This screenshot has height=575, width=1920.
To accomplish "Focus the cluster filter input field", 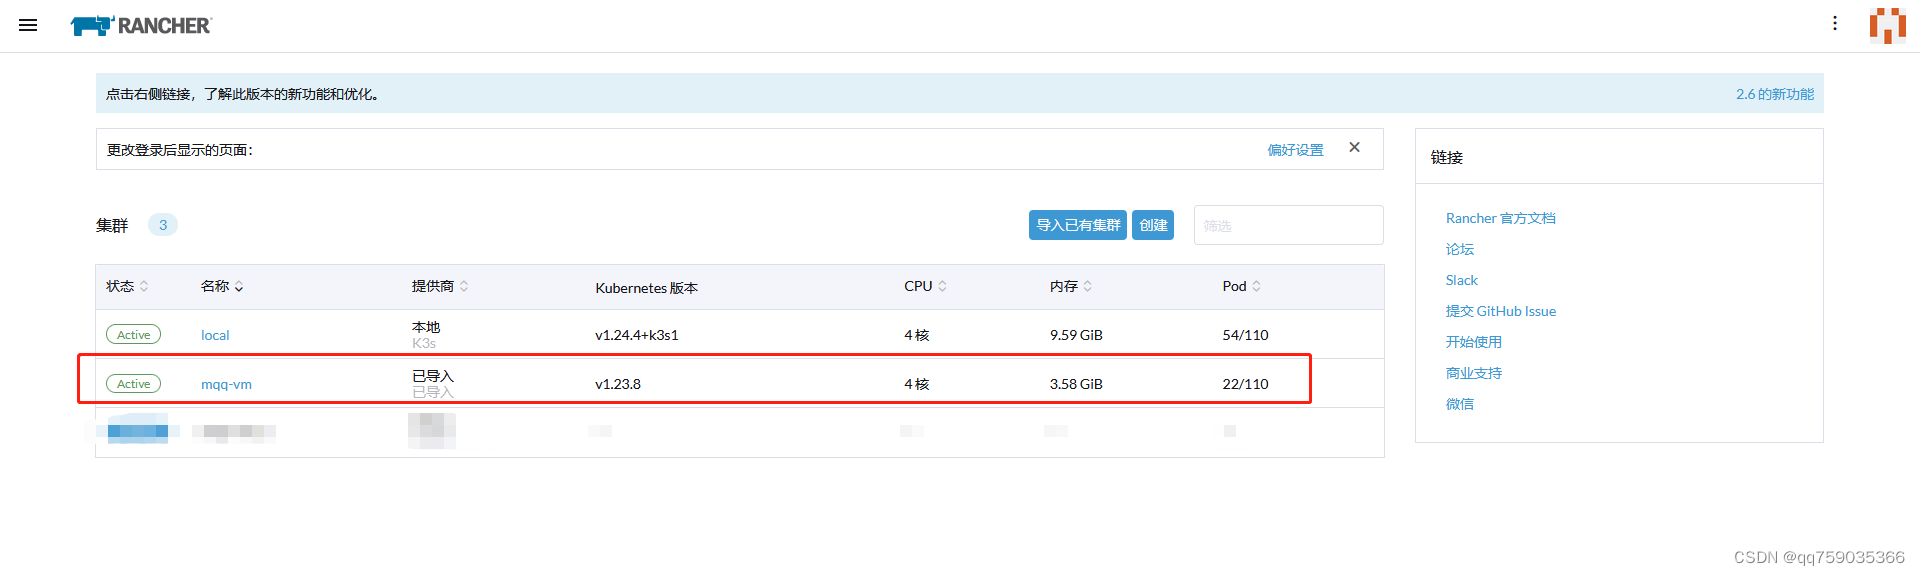I will pyautogui.click(x=1288, y=225).
